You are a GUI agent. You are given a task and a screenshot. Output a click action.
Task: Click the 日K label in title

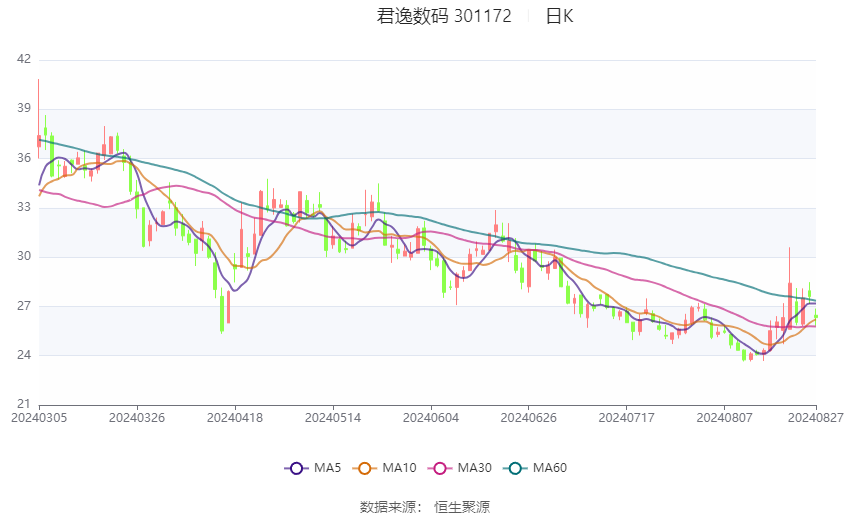559,16
